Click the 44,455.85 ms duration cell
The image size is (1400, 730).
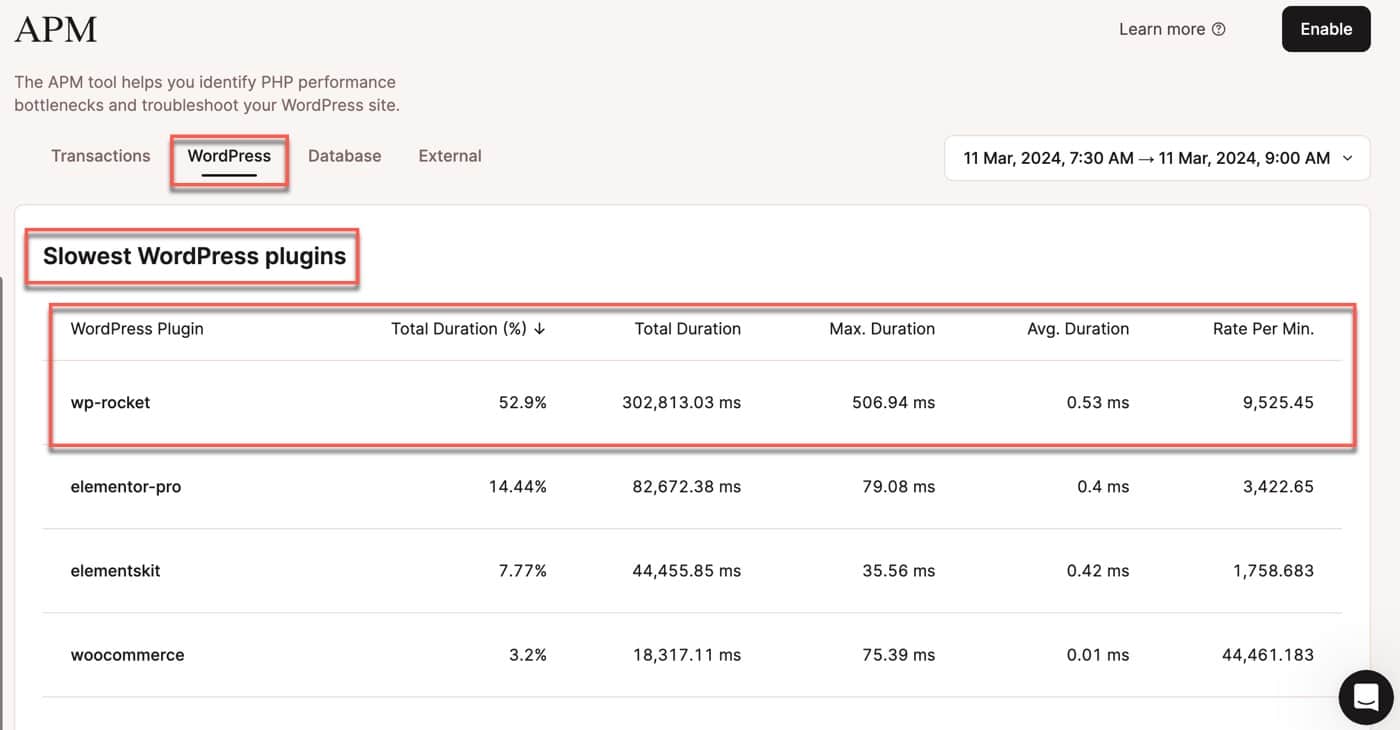coord(685,571)
